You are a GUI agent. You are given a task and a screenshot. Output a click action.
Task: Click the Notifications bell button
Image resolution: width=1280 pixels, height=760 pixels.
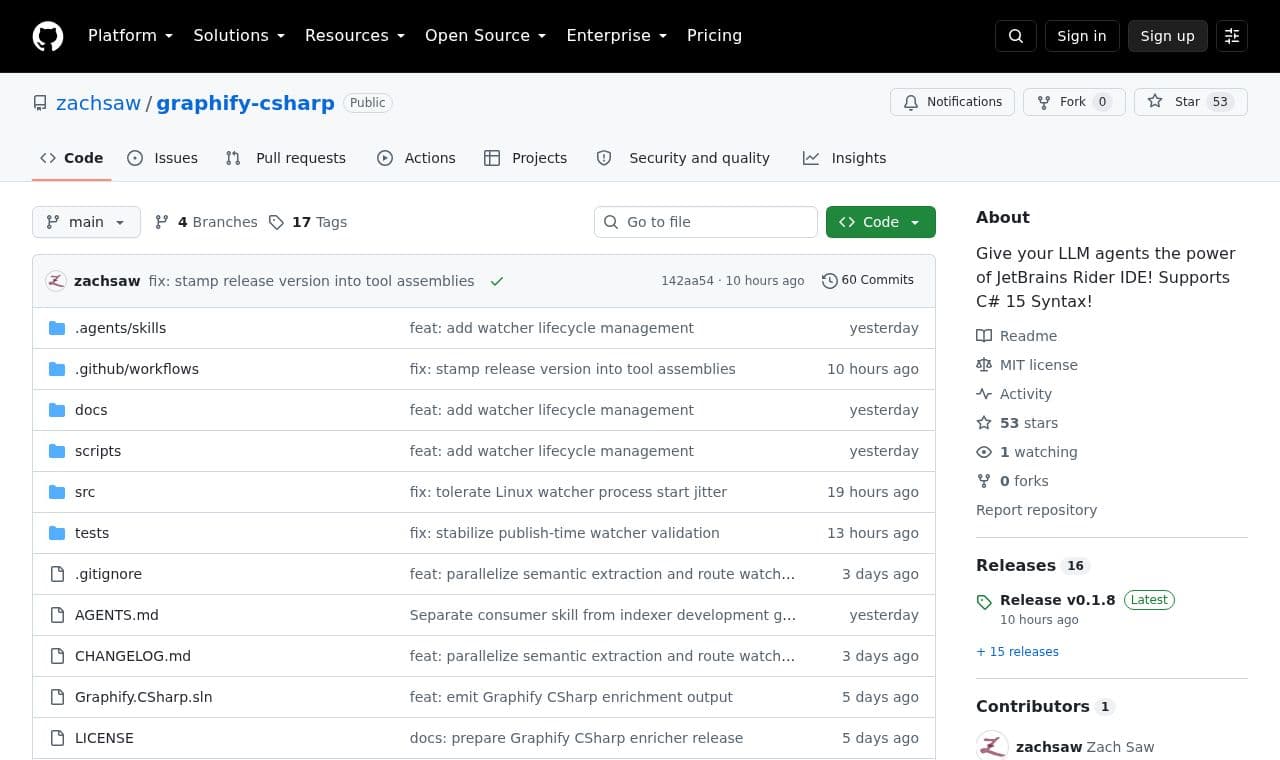[x=953, y=102]
